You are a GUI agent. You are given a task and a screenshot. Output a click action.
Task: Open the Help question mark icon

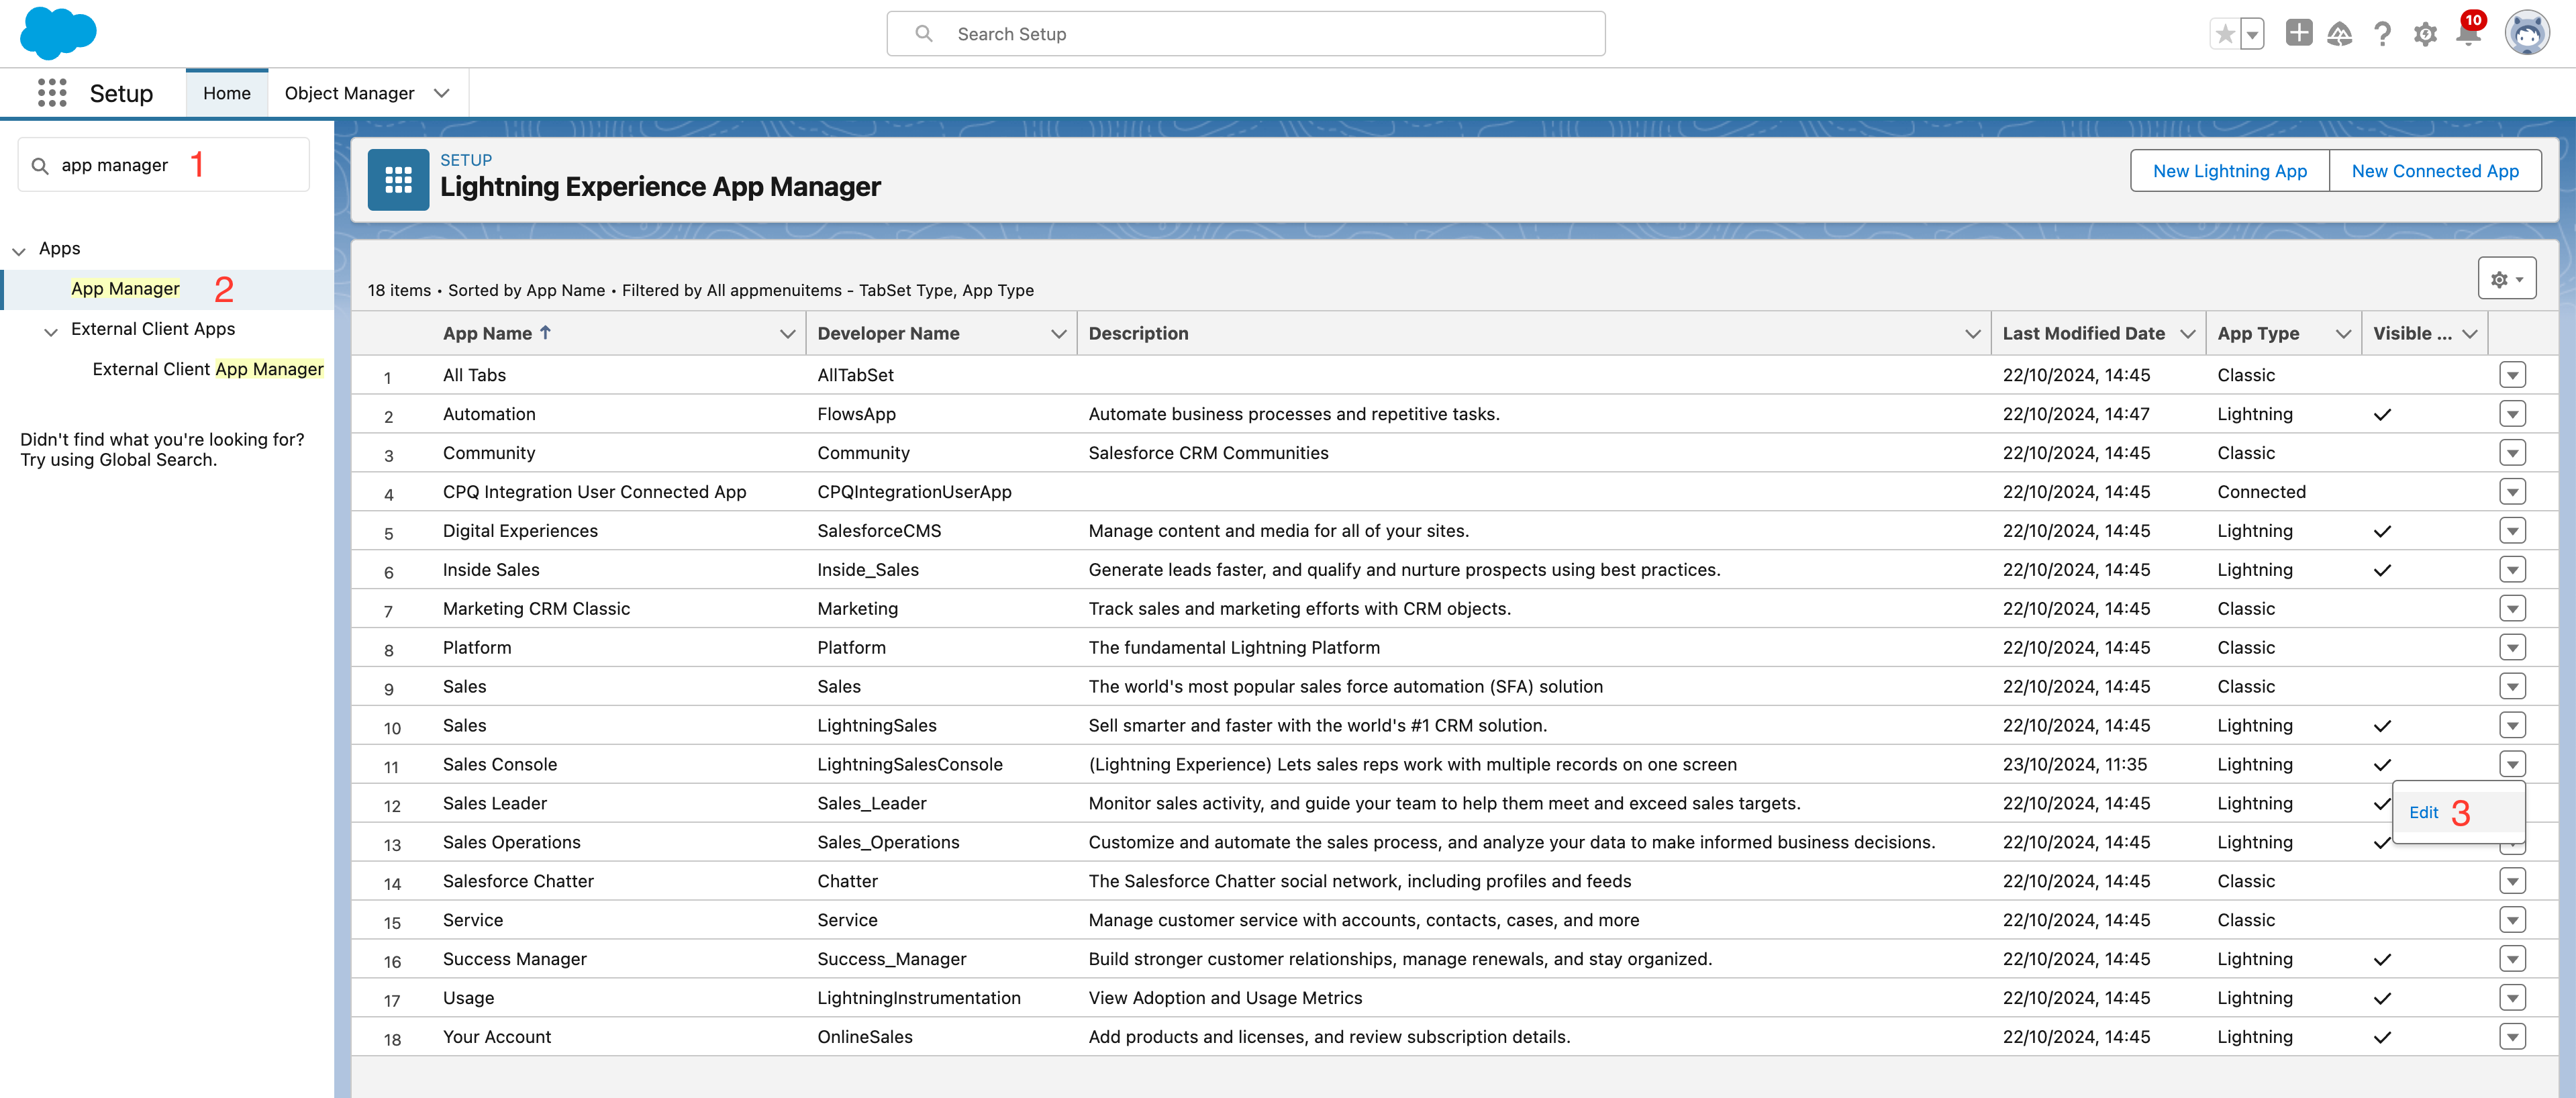pyautogui.click(x=2382, y=34)
